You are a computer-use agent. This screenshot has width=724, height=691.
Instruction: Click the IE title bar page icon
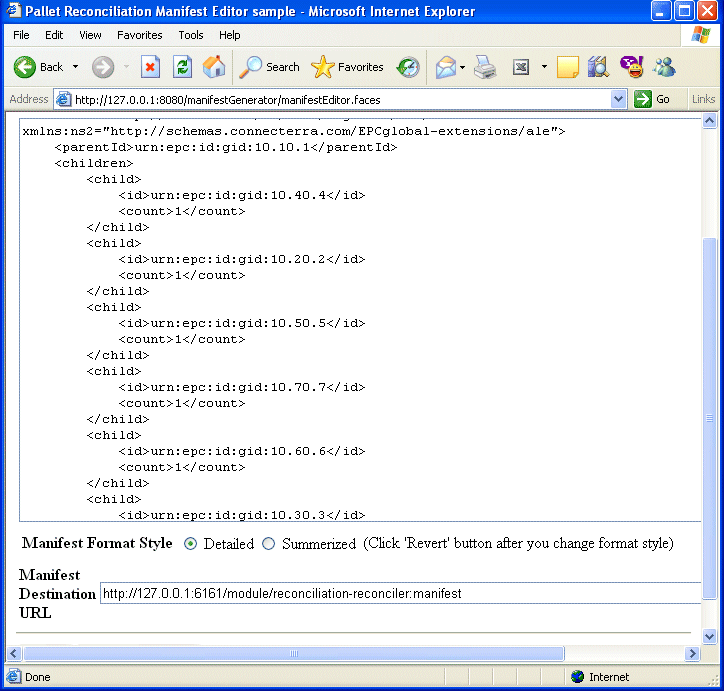[14, 10]
